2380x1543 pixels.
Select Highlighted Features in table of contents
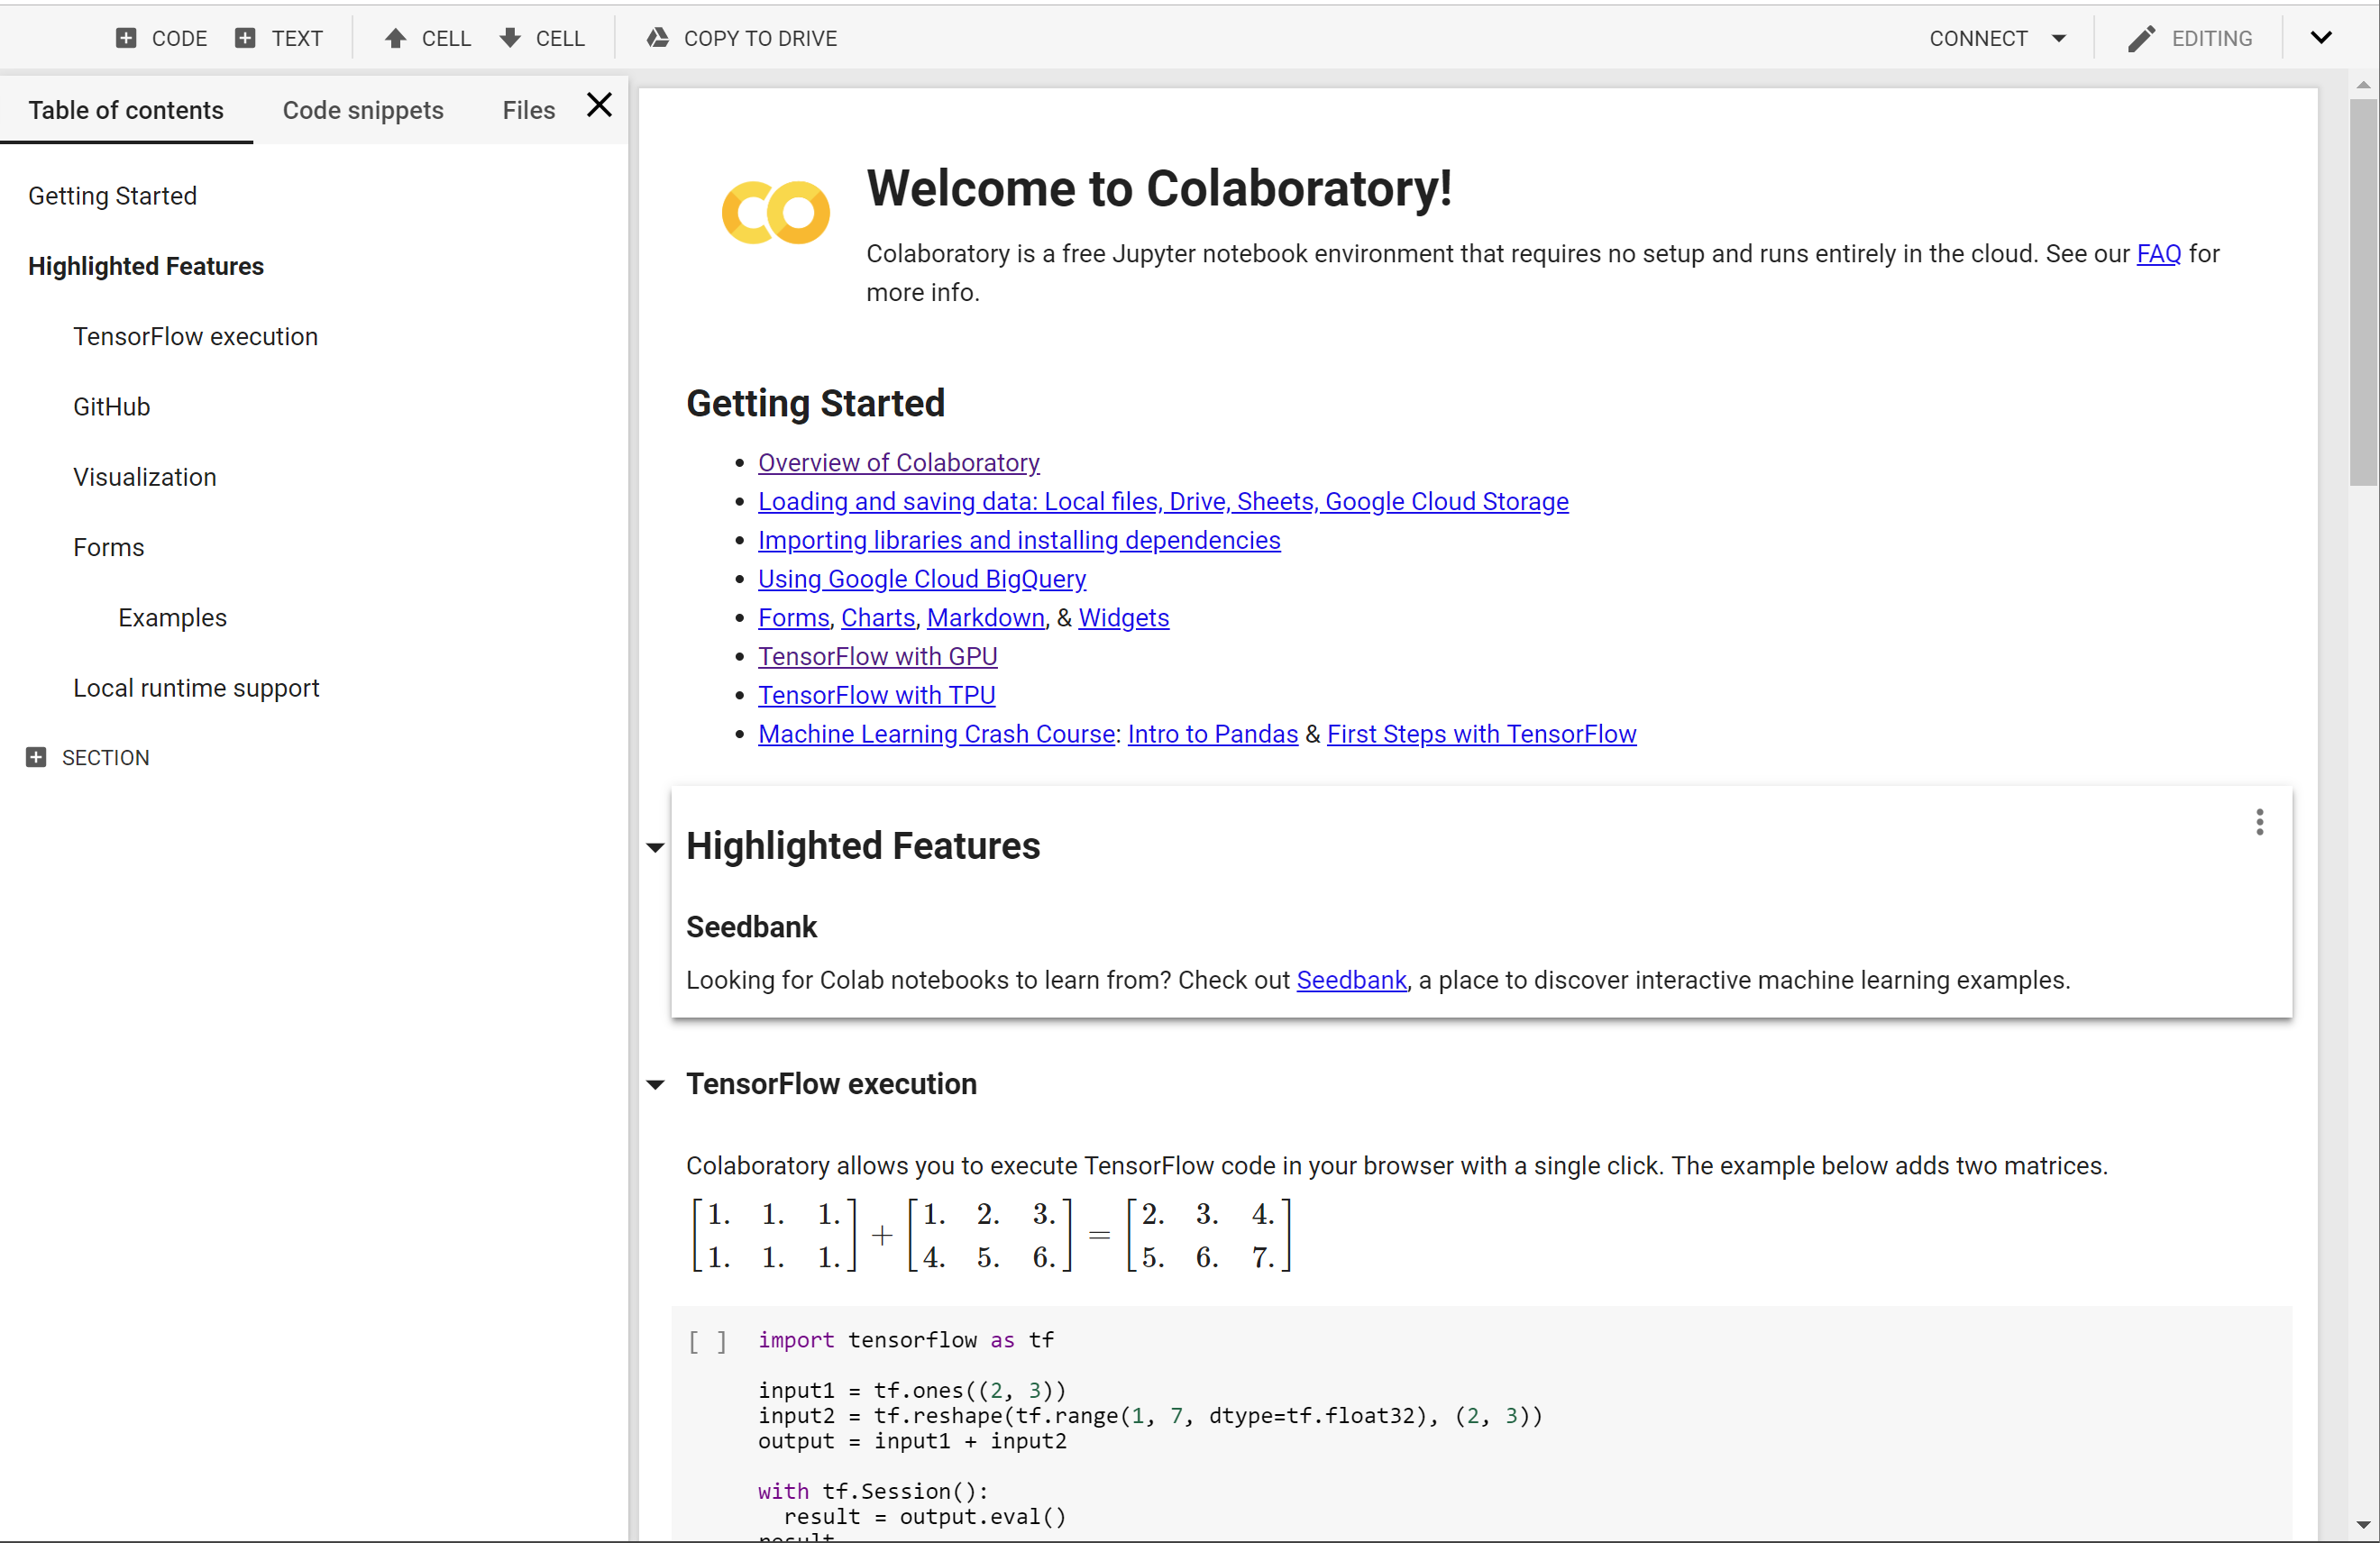(146, 266)
